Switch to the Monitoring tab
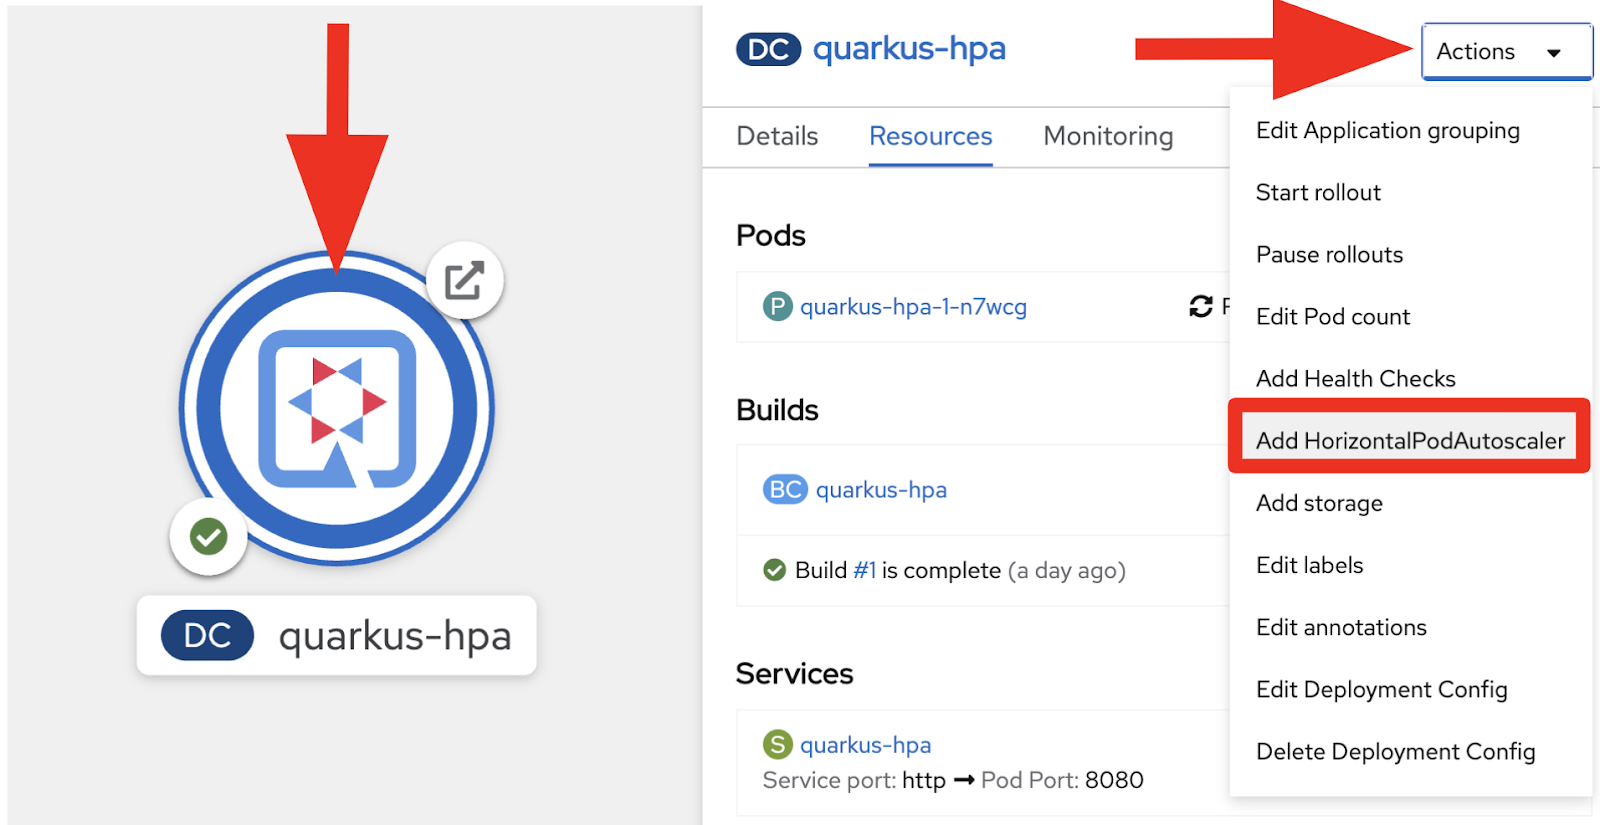The image size is (1600, 825). [x=1108, y=136]
